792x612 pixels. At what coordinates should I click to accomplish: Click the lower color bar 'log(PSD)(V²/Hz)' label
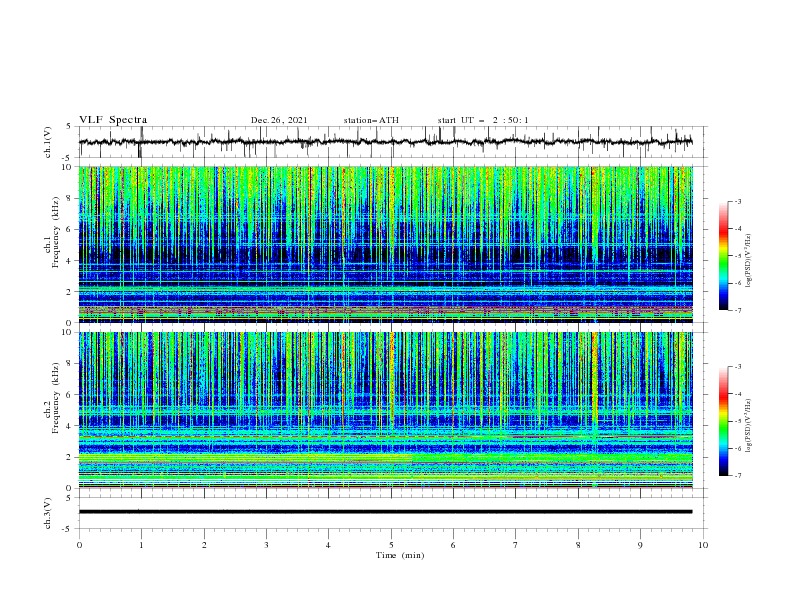pos(749,426)
